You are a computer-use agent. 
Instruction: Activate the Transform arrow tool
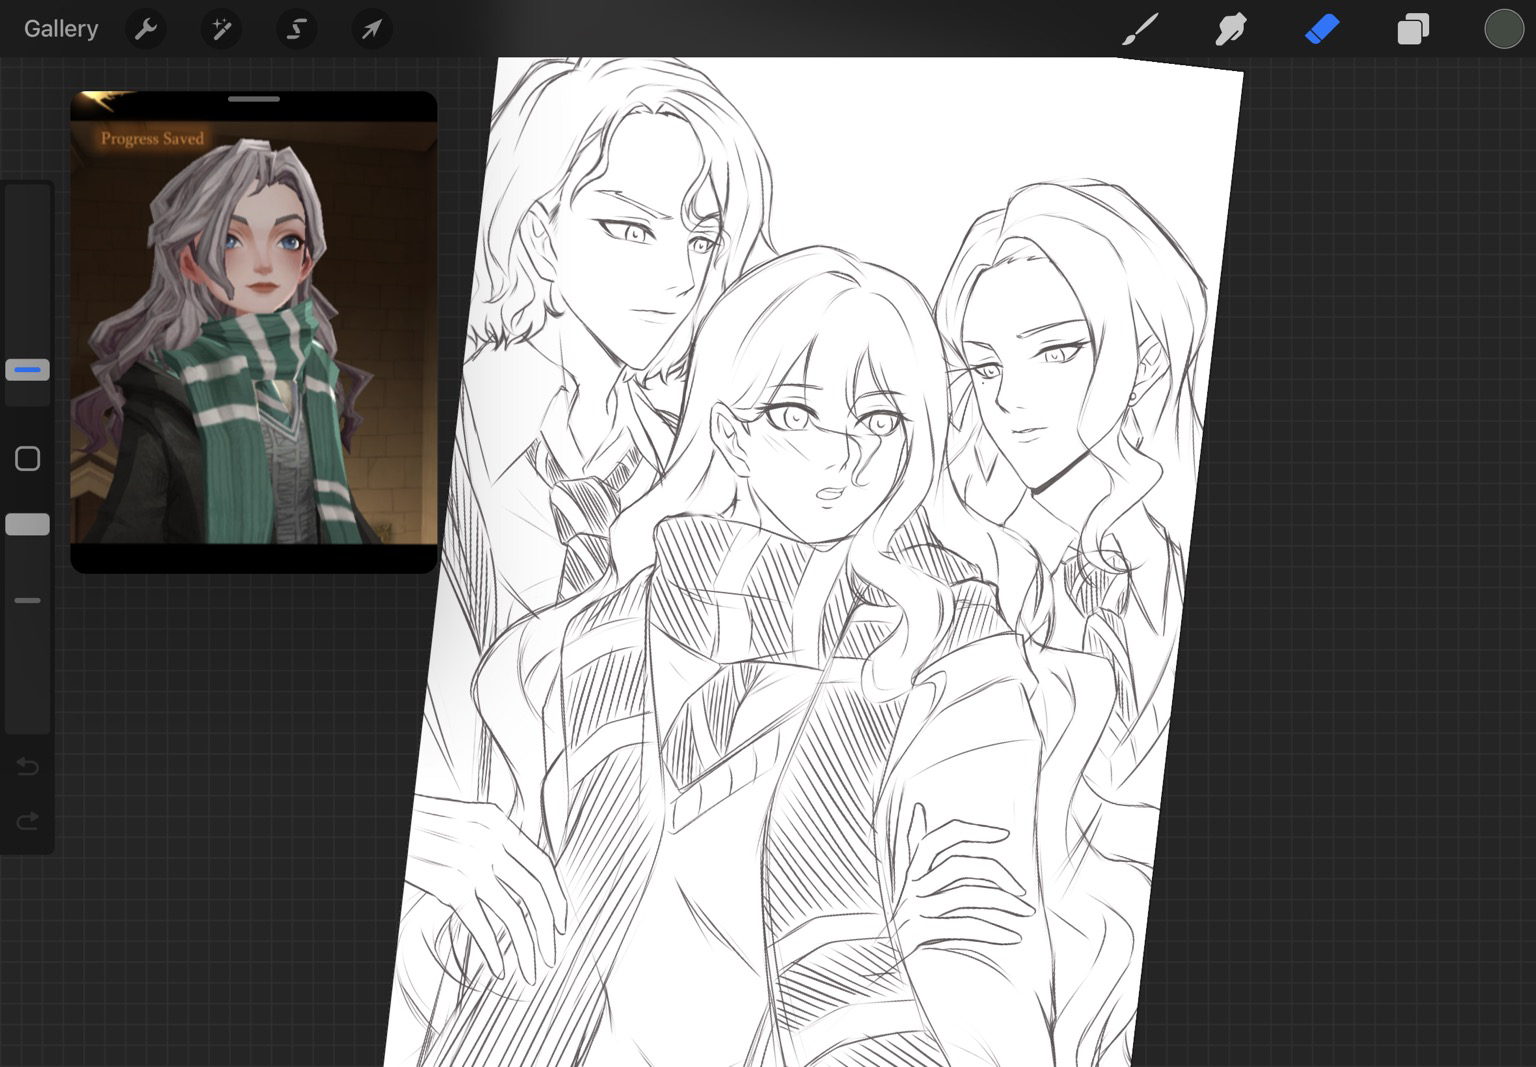click(x=371, y=29)
